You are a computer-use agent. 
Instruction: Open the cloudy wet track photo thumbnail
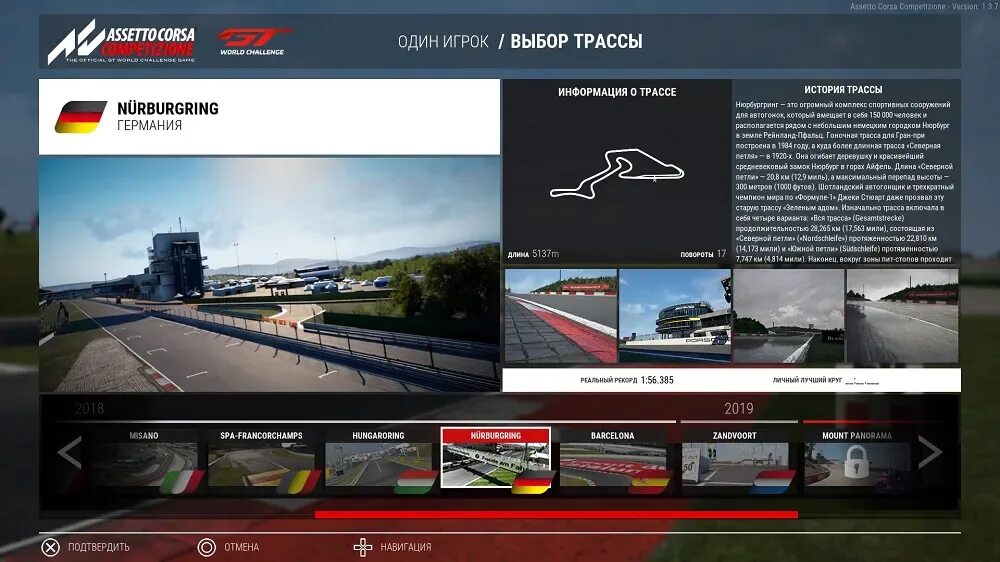789,316
